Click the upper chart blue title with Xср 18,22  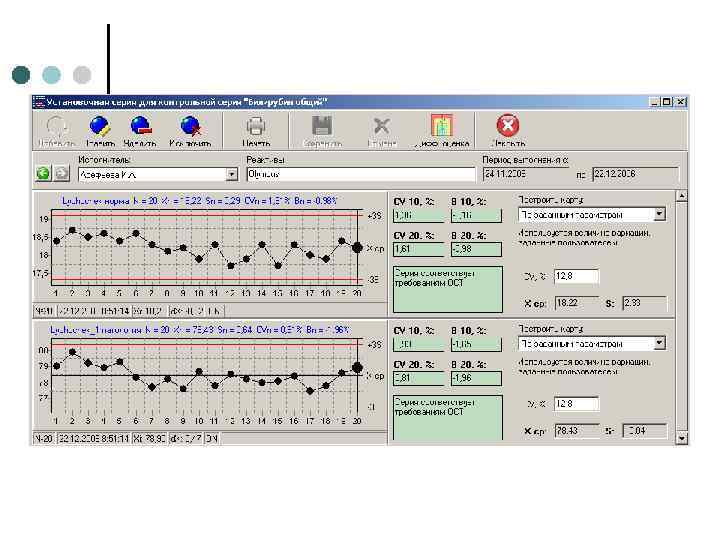200,201
